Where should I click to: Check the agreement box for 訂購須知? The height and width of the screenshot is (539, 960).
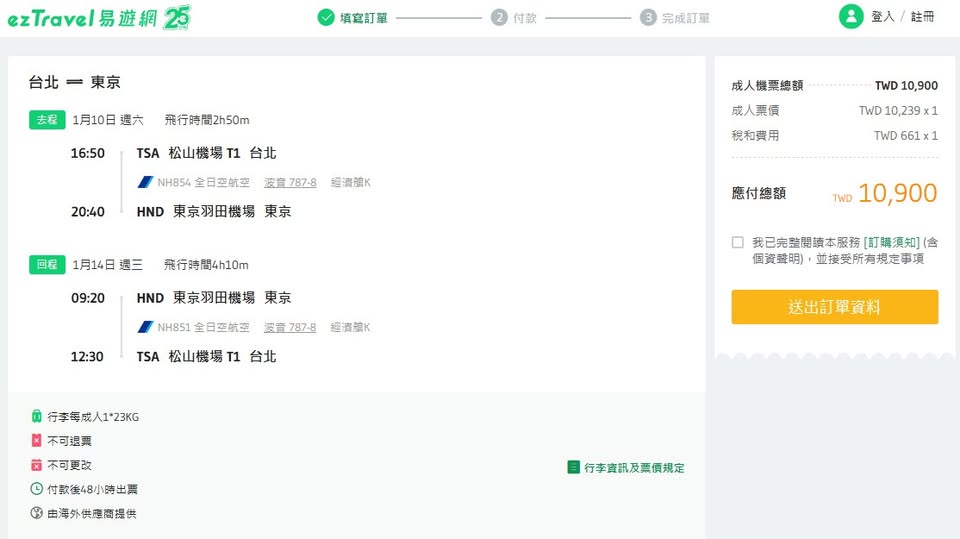tap(738, 242)
